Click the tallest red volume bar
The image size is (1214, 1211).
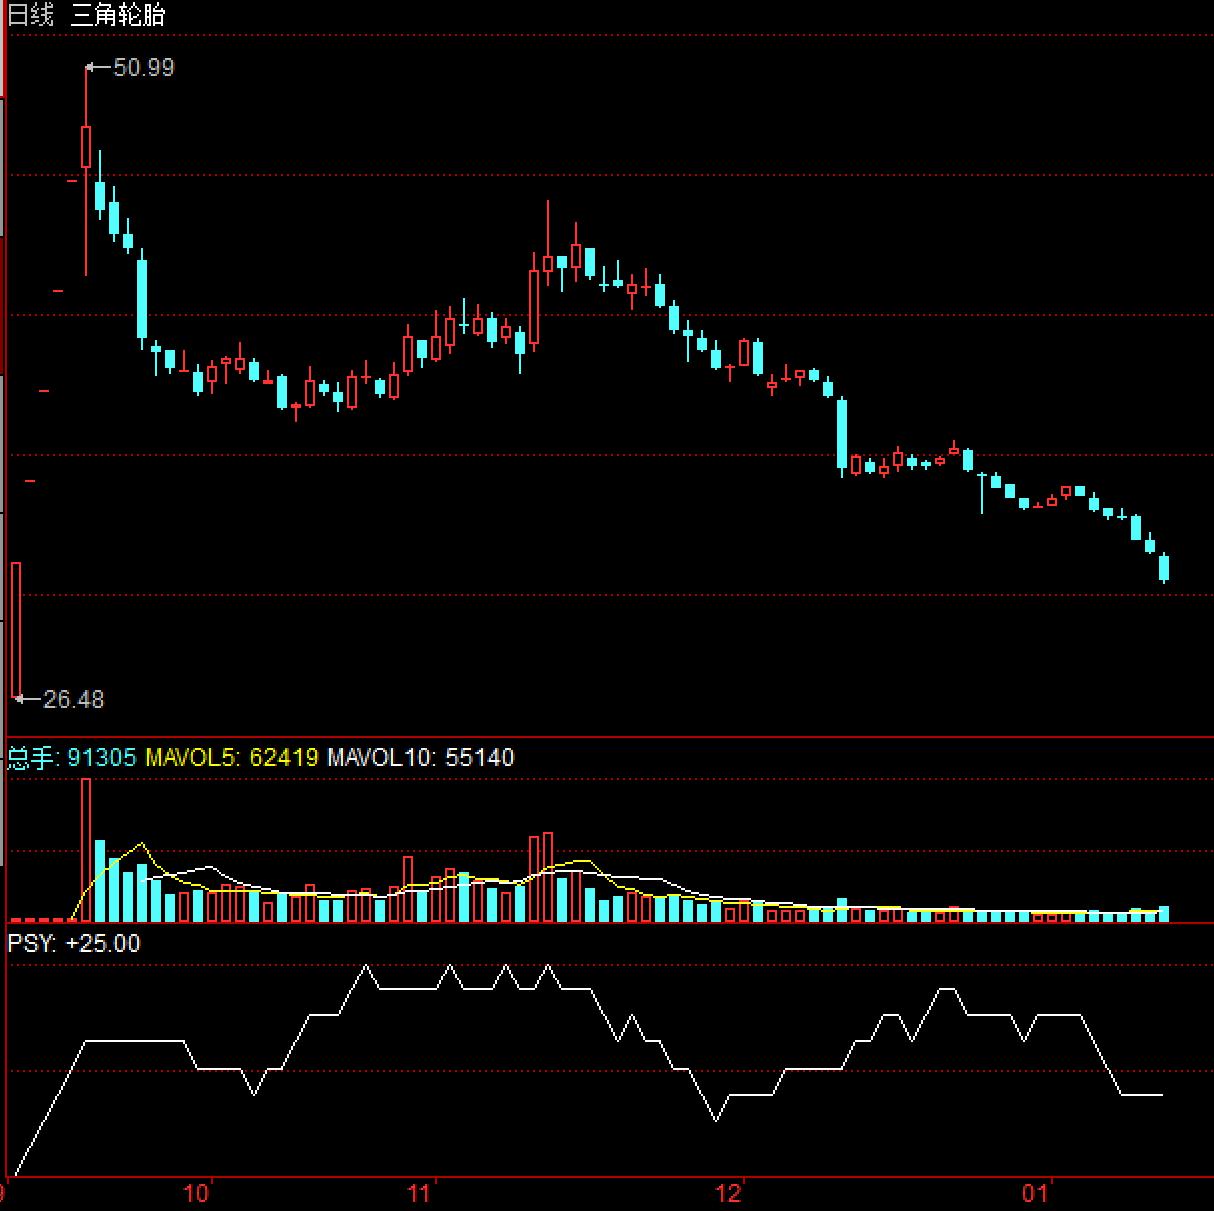[x=86, y=850]
